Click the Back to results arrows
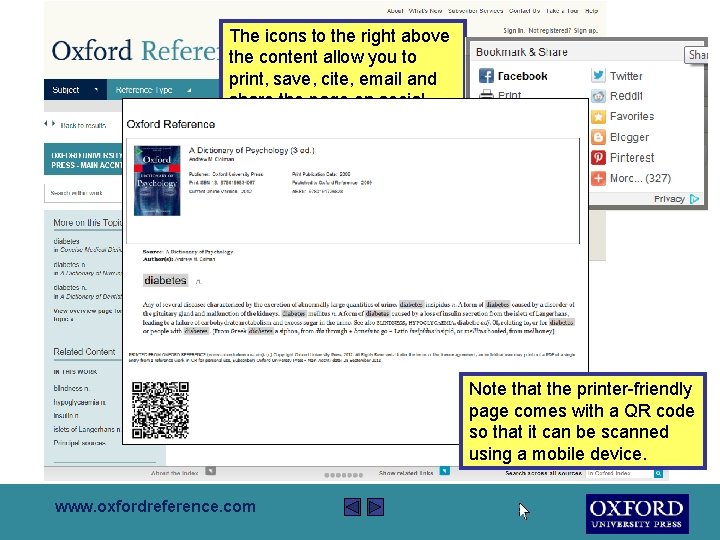The height and width of the screenshot is (540, 720). coord(50,124)
